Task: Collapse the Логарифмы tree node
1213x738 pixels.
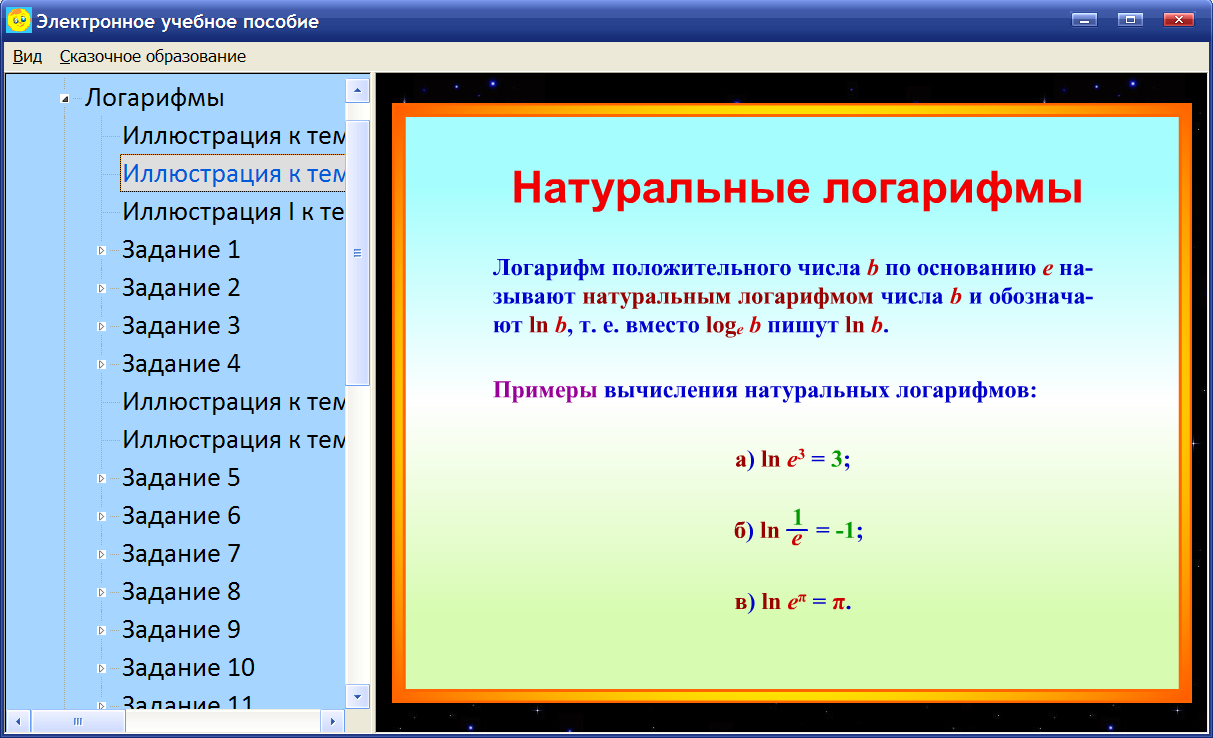Action: pos(66,97)
